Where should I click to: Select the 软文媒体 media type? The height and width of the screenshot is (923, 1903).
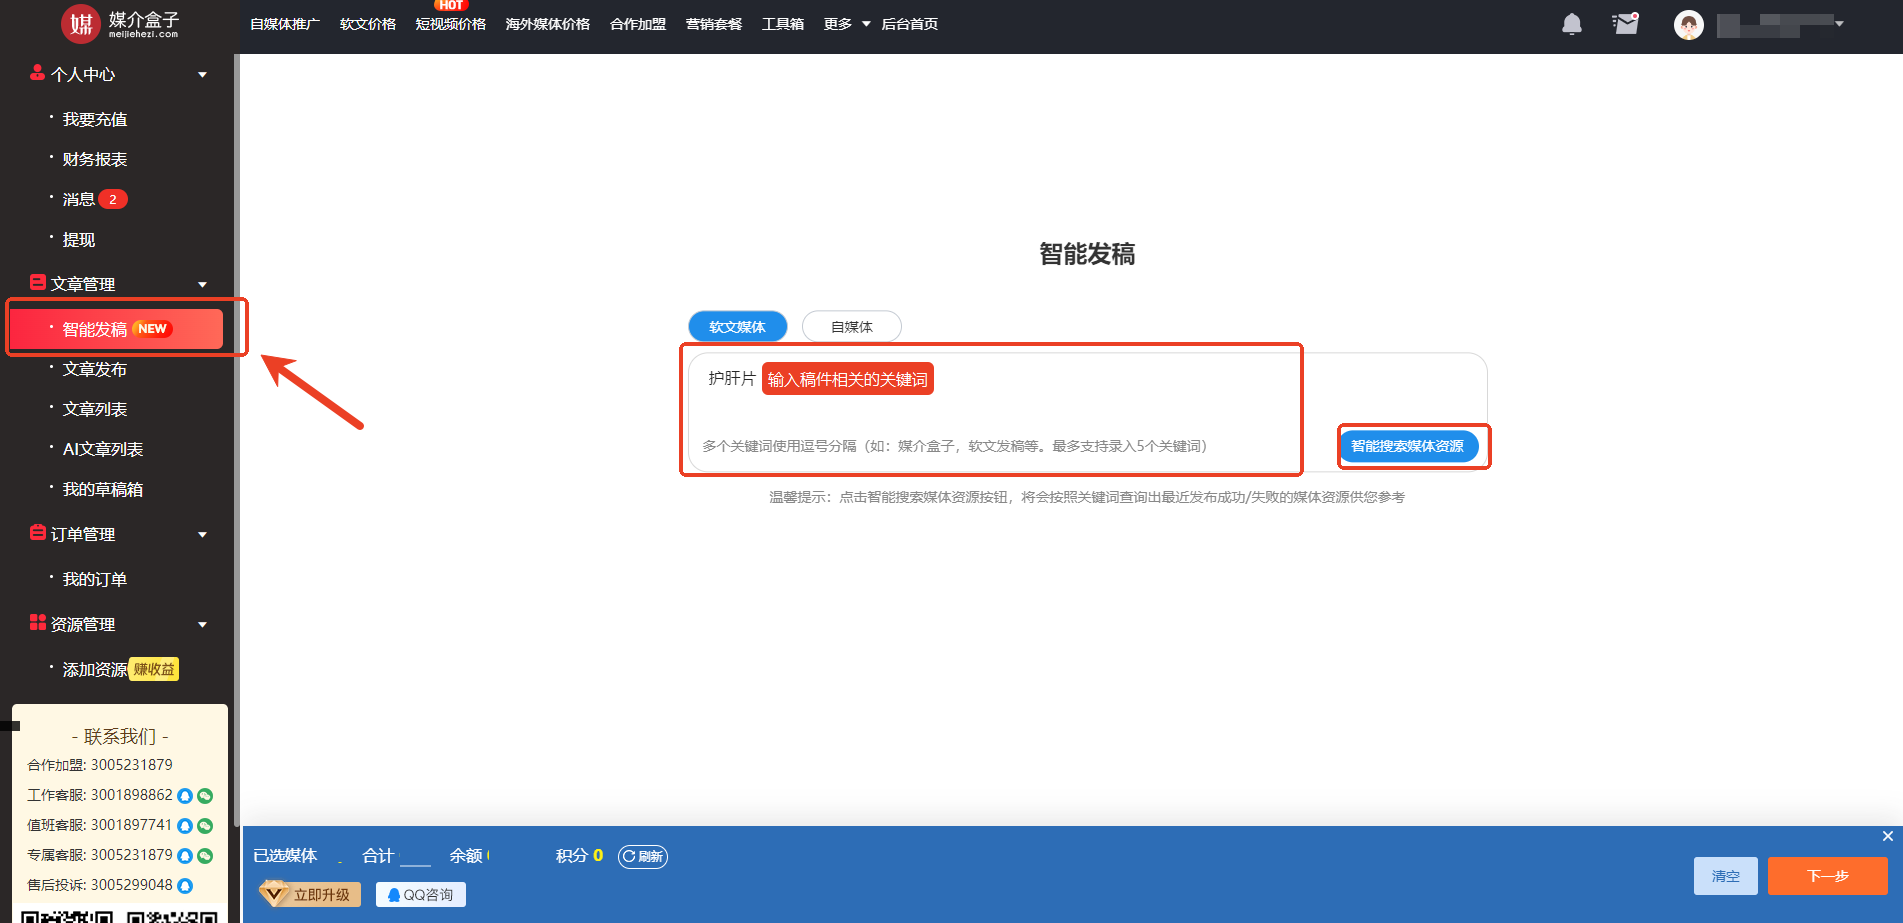[737, 327]
